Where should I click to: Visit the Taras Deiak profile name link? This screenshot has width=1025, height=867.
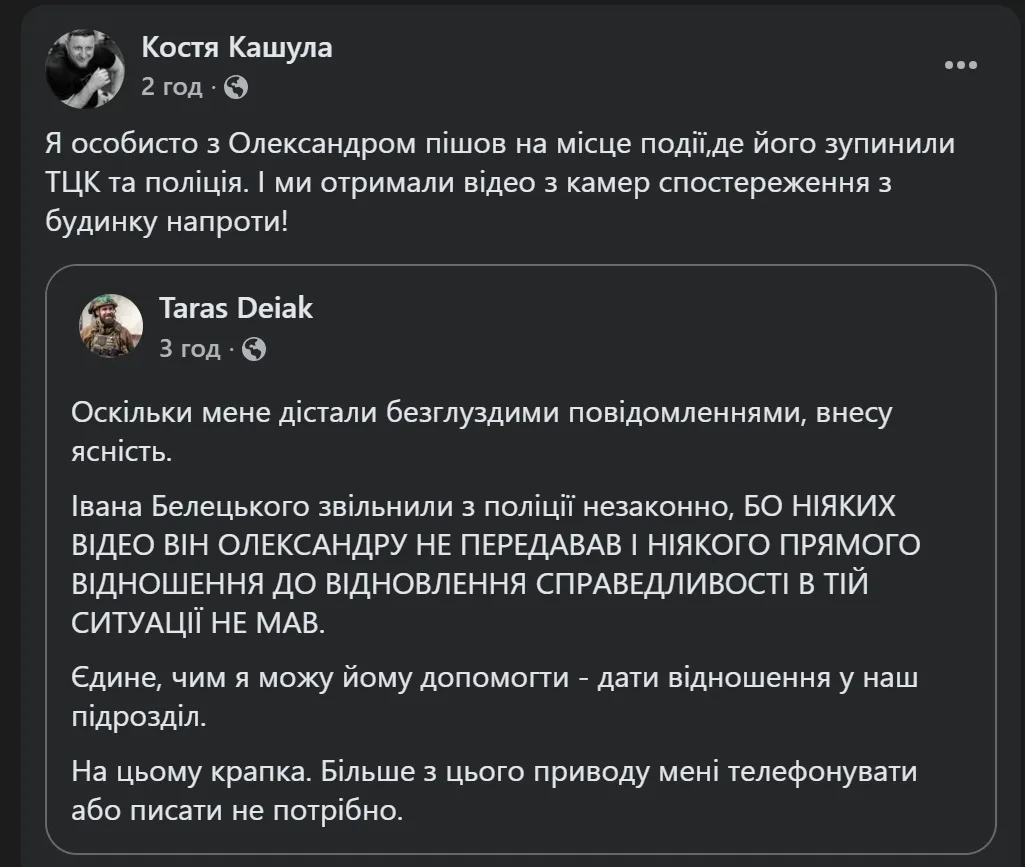coord(236,308)
